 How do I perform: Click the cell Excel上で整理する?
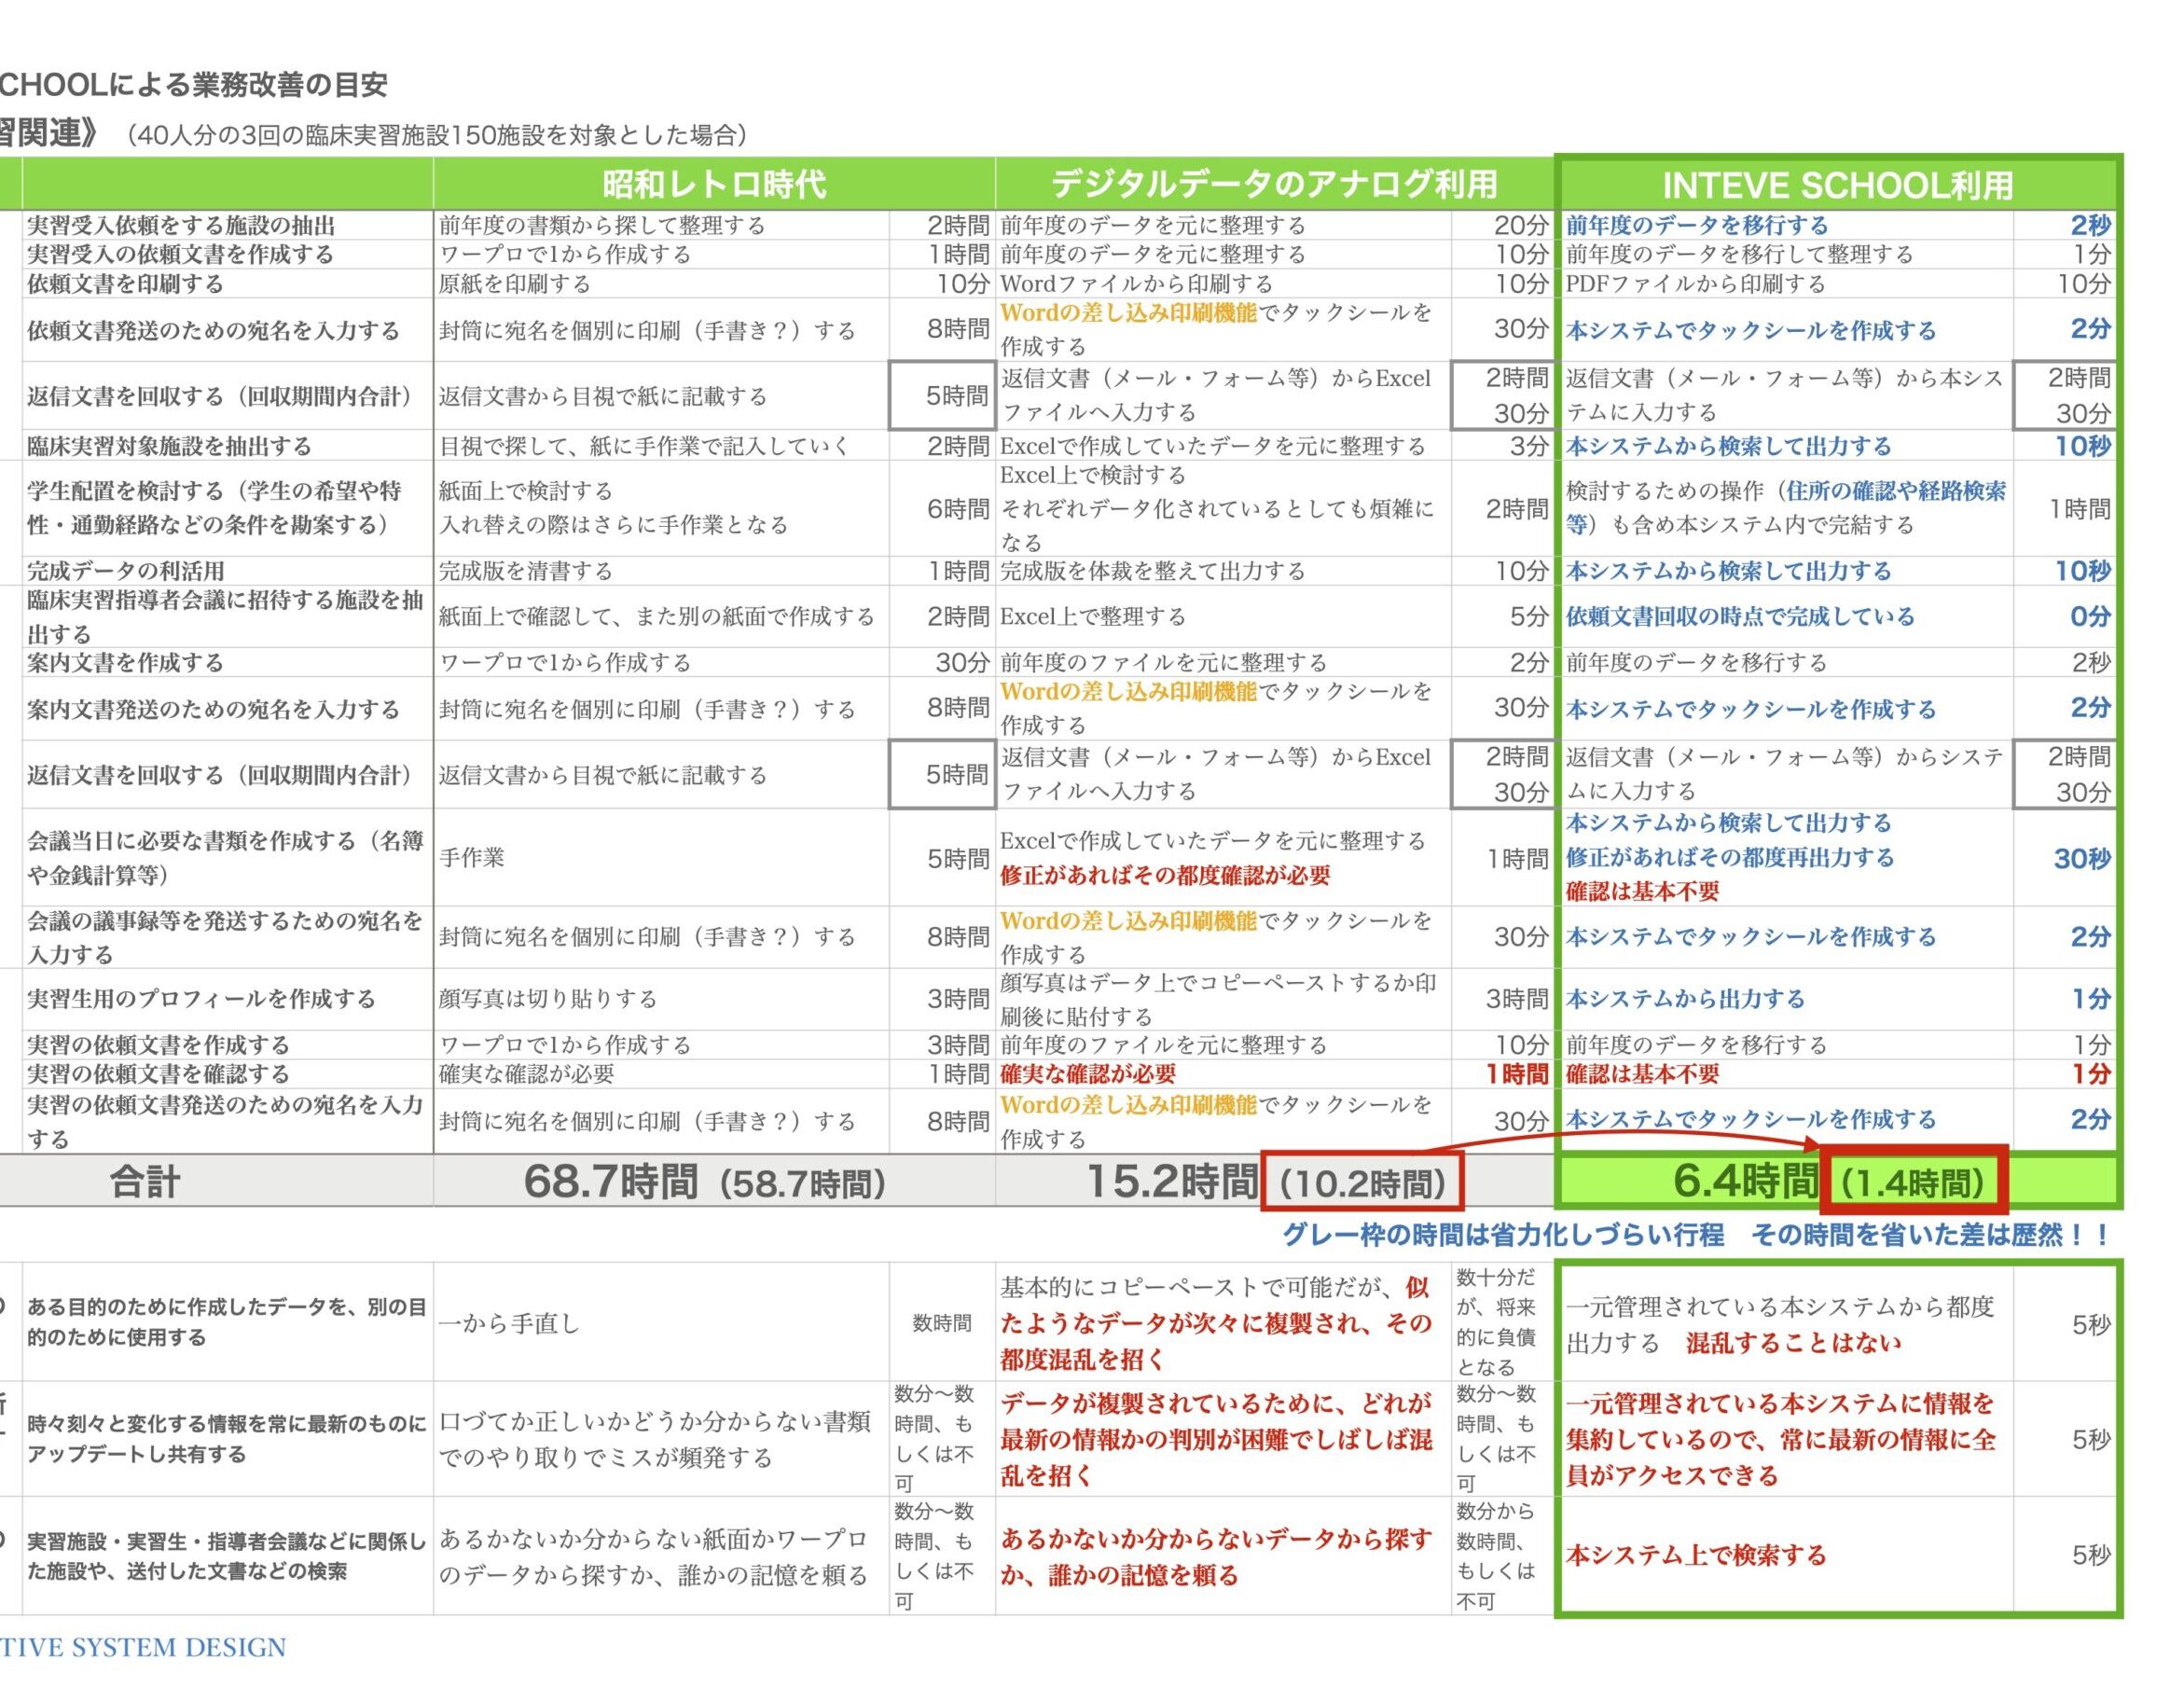click(x=1093, y=617)
